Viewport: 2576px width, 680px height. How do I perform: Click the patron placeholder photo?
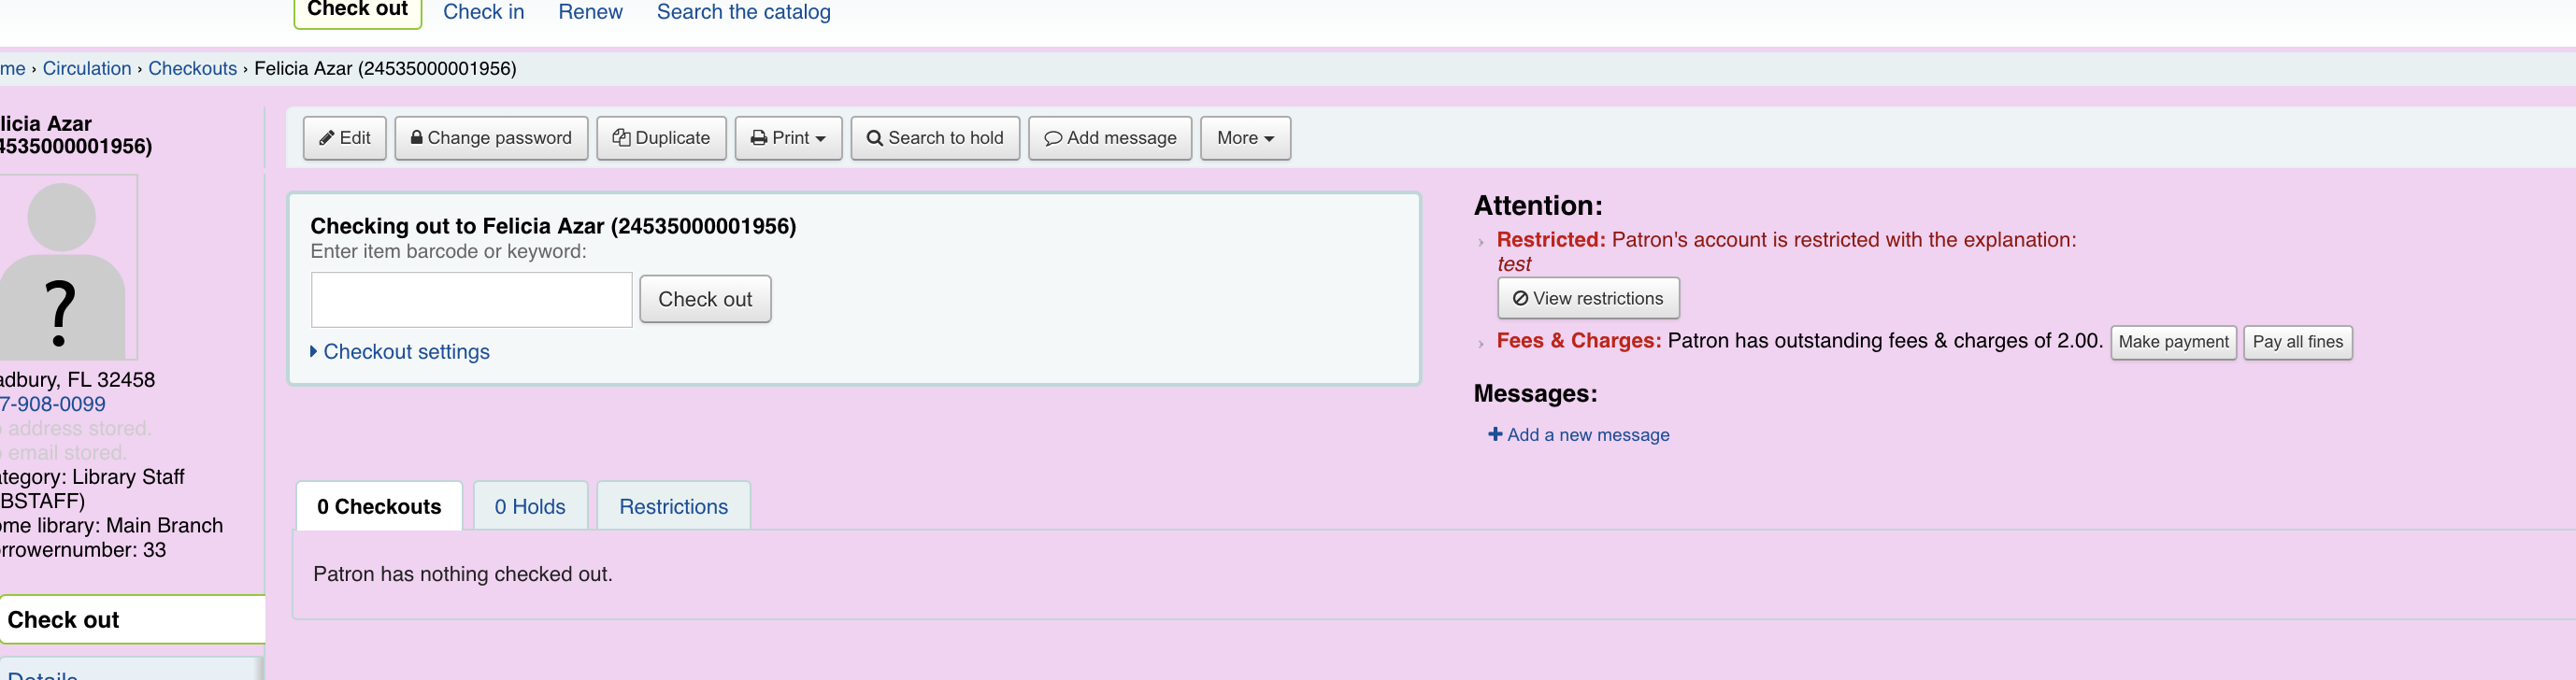pos(66,267)
